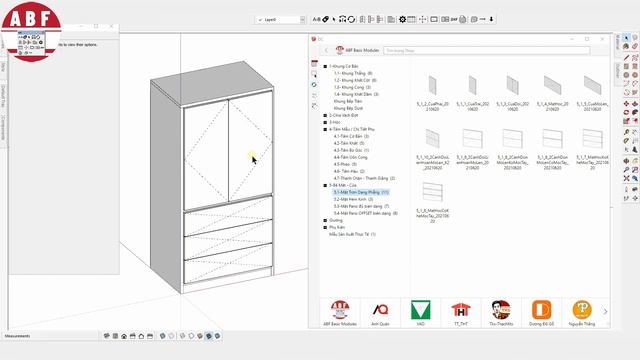Screen dimensions: 640x360
Task: Select 1.1- Khung Thẳng category
Action: (353, 73)
